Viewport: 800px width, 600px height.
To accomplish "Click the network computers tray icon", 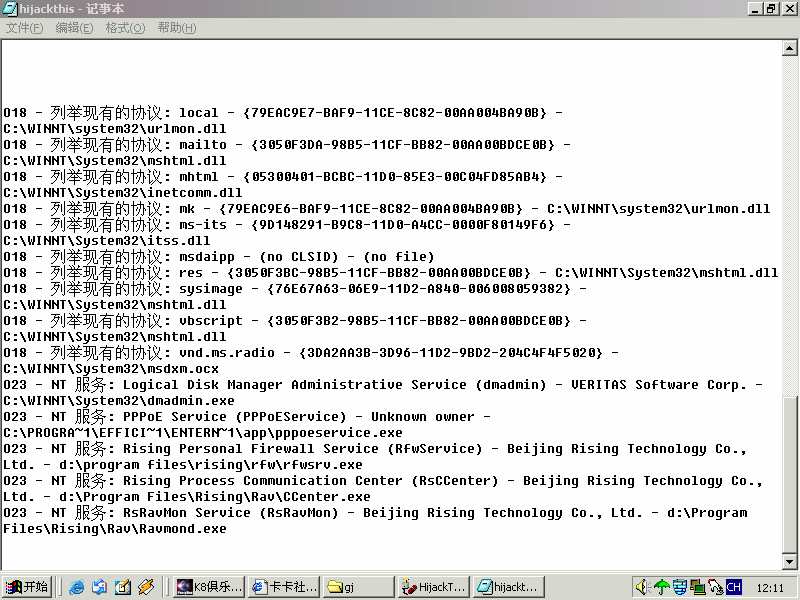I will tap(697, 587).
